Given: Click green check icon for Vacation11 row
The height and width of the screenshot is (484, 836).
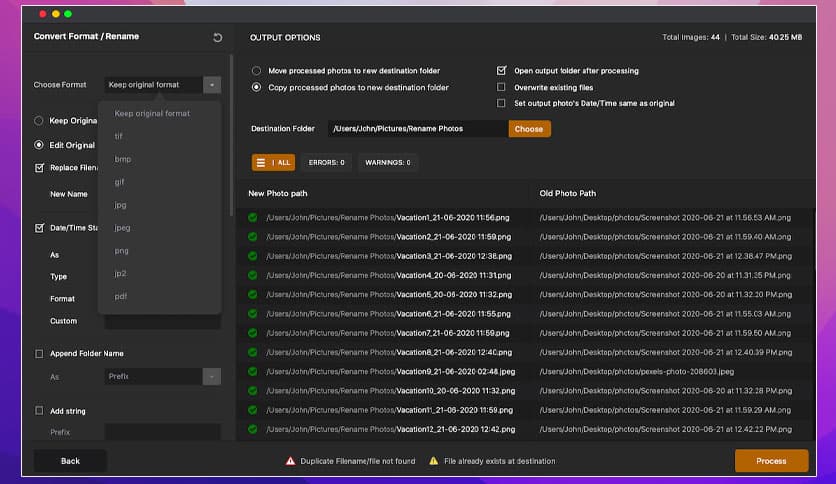Looking at the screenshot, I should (253, 410).
